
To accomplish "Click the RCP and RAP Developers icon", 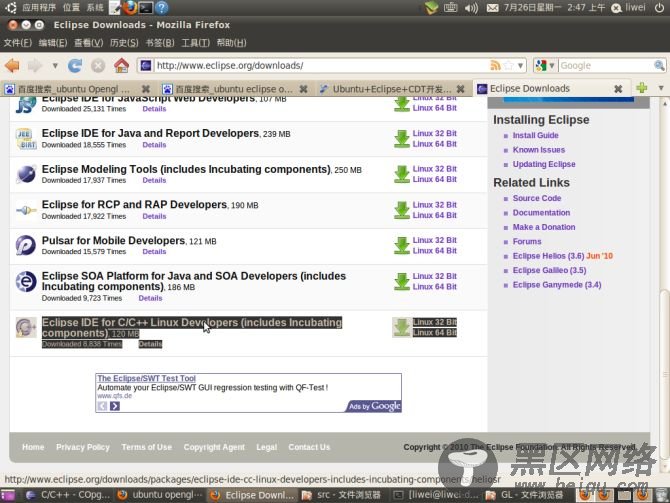I will pos(26,210).
